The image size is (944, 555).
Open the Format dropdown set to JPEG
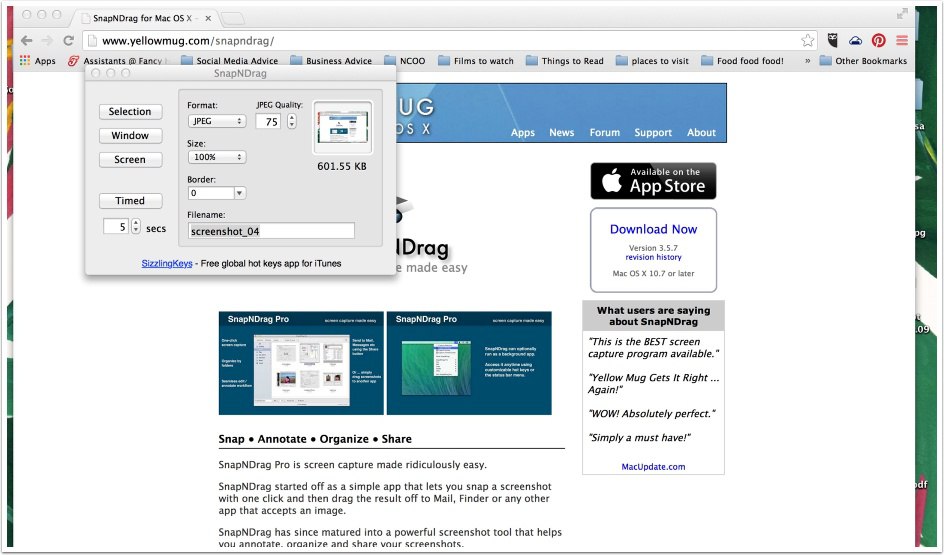point(216,121)
